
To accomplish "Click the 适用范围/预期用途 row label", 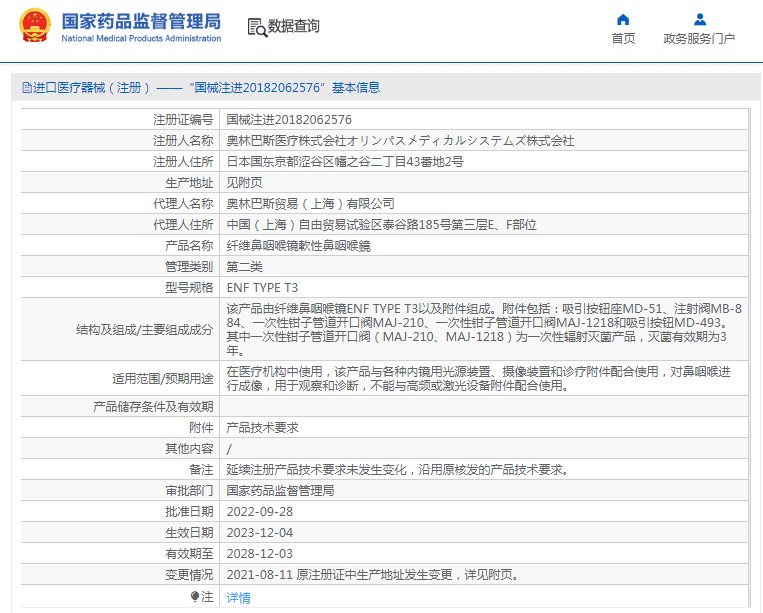I will [x=163, y=379].
